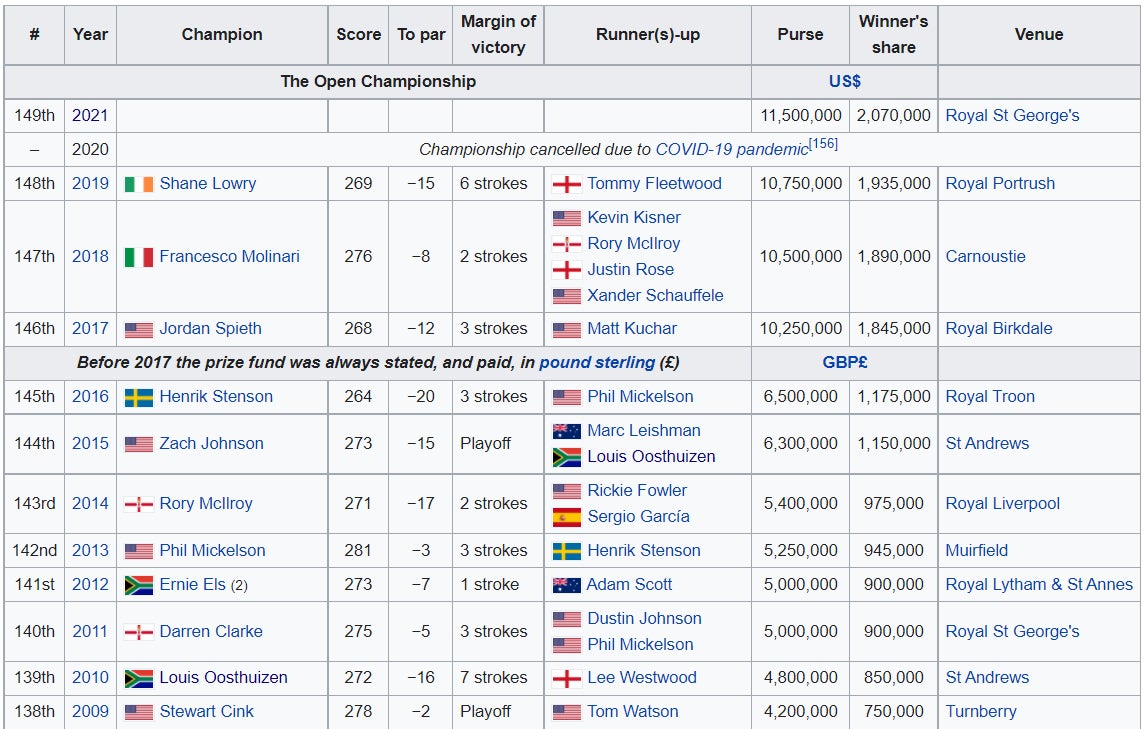The image size is (1145, 729).
Task: Open the Zach Johnson link
Action: click(x=211, y=443)
